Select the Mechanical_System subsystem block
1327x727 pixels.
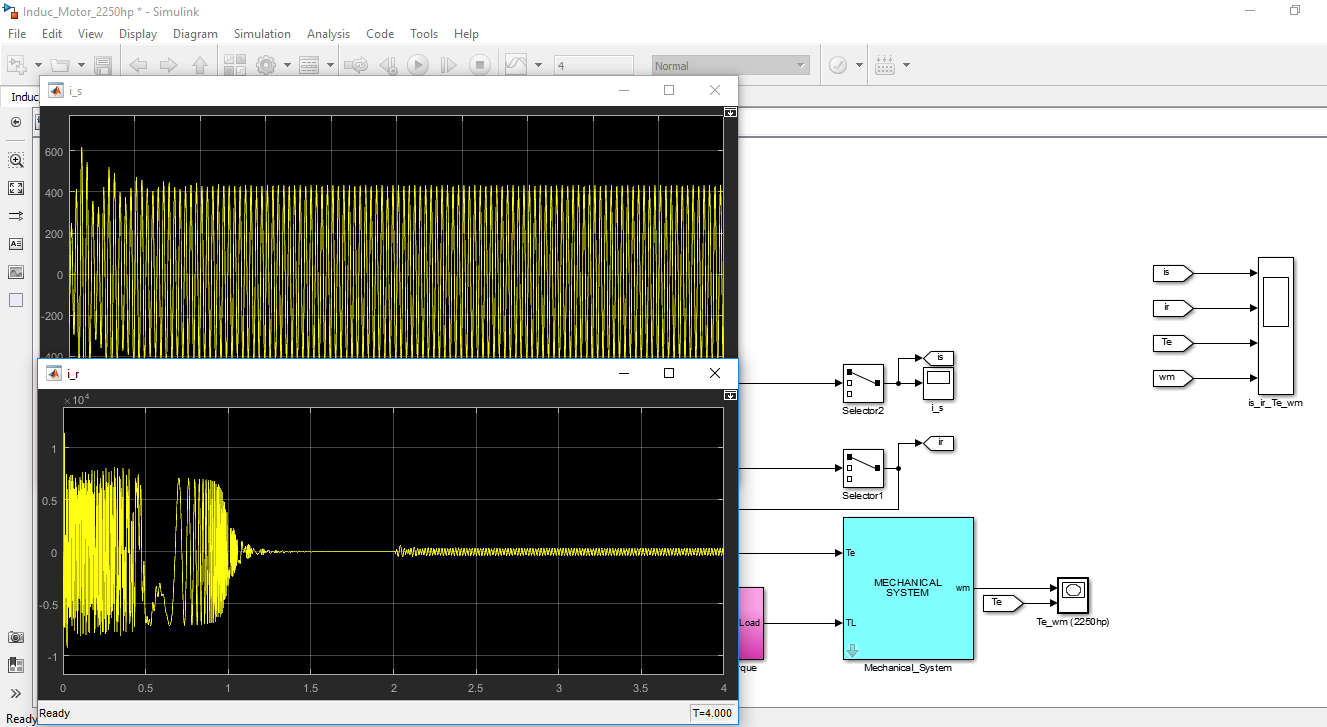[x=908, y=588]
